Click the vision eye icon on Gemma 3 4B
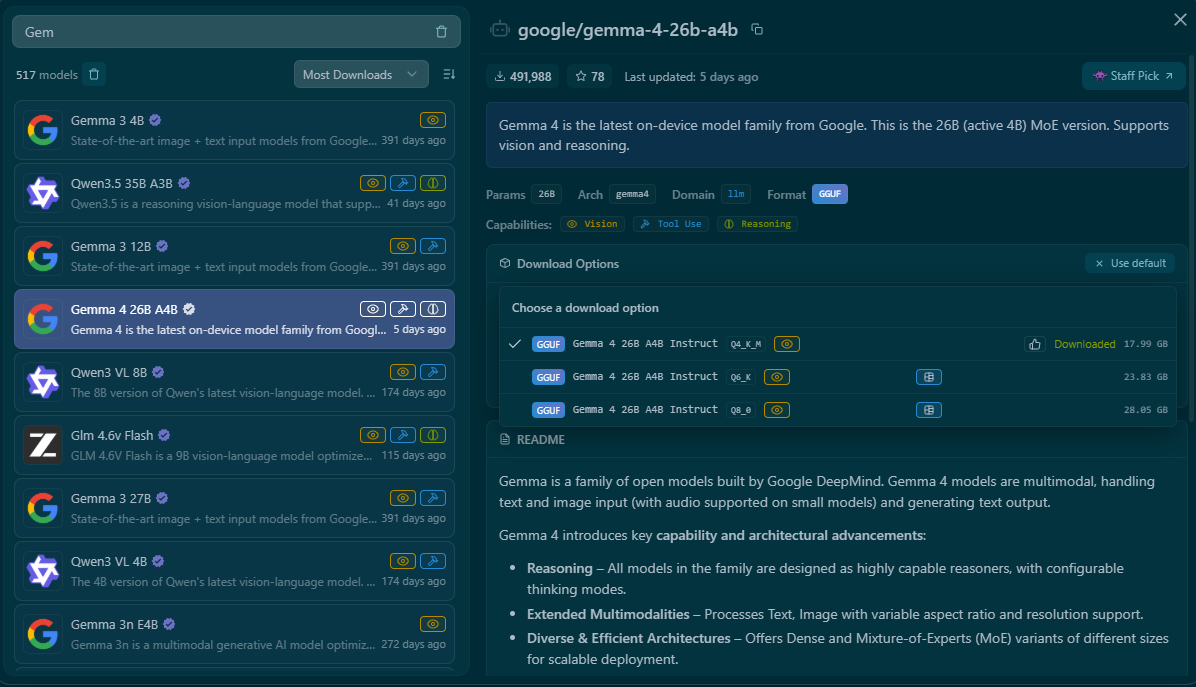 click(x=432, y=120)
